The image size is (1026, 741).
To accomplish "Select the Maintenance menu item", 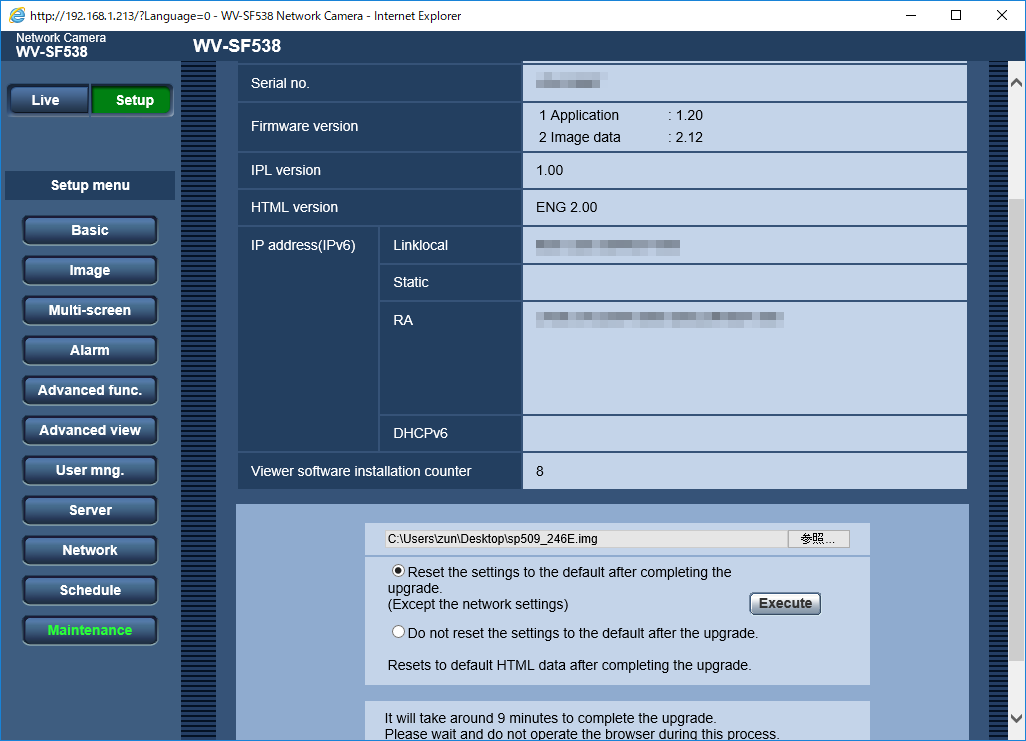I will pyautogui.click(x=90, y=630).
